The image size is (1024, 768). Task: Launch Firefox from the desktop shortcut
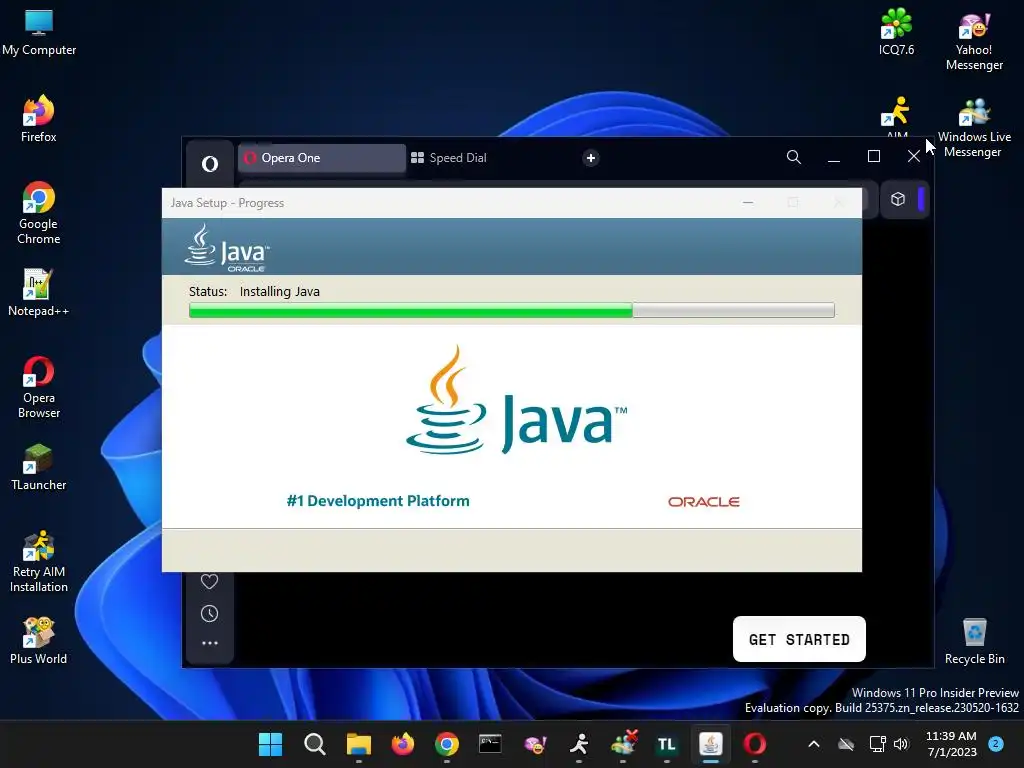(39, 119)
